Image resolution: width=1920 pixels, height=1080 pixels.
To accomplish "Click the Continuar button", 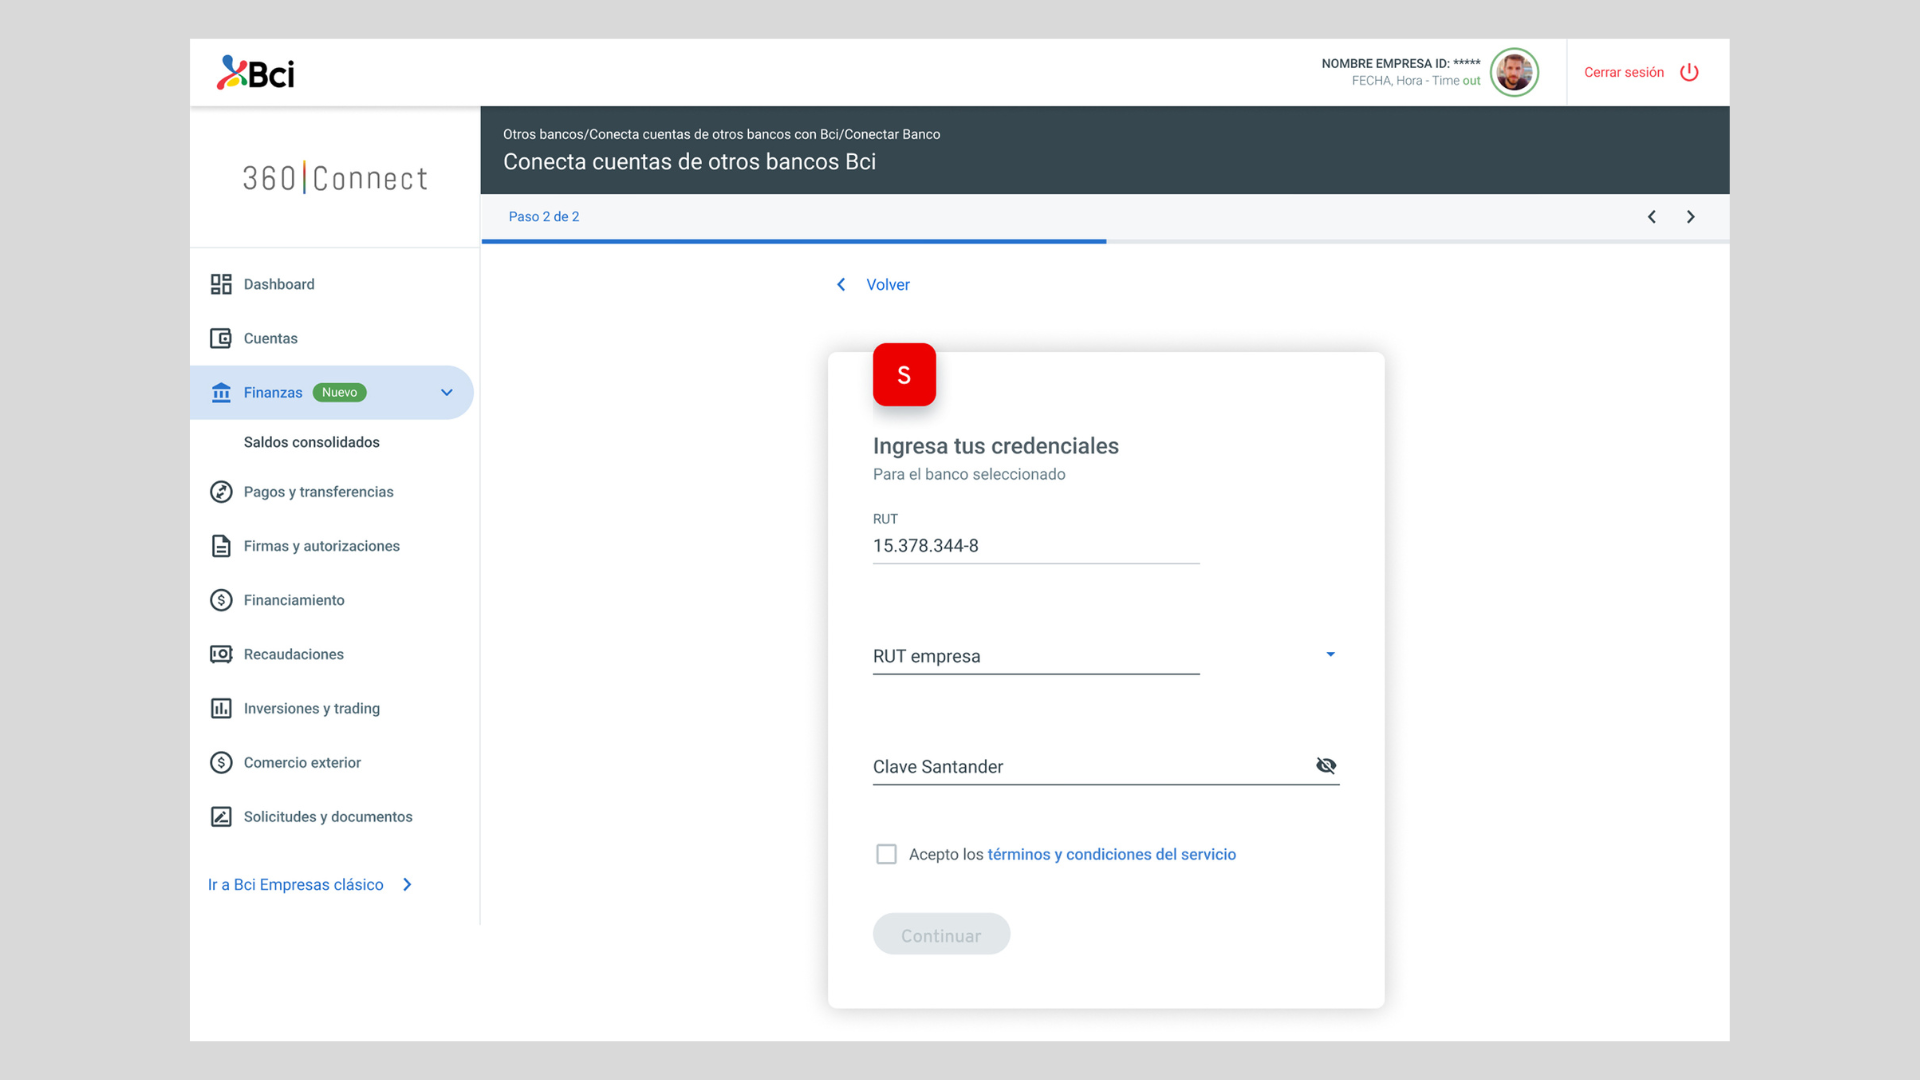I will tap(941, 934).
